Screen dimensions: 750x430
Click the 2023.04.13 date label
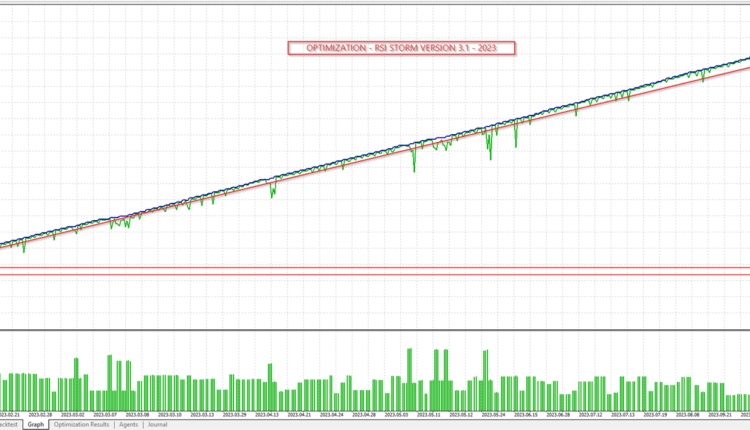[x=267, y=414]
